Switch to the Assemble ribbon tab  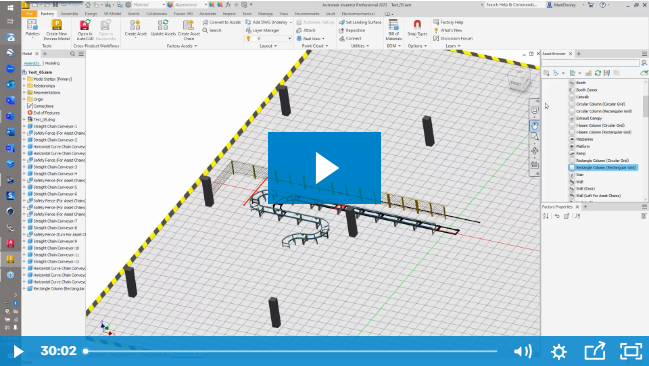pyautogui.click(x=70, y=14)
